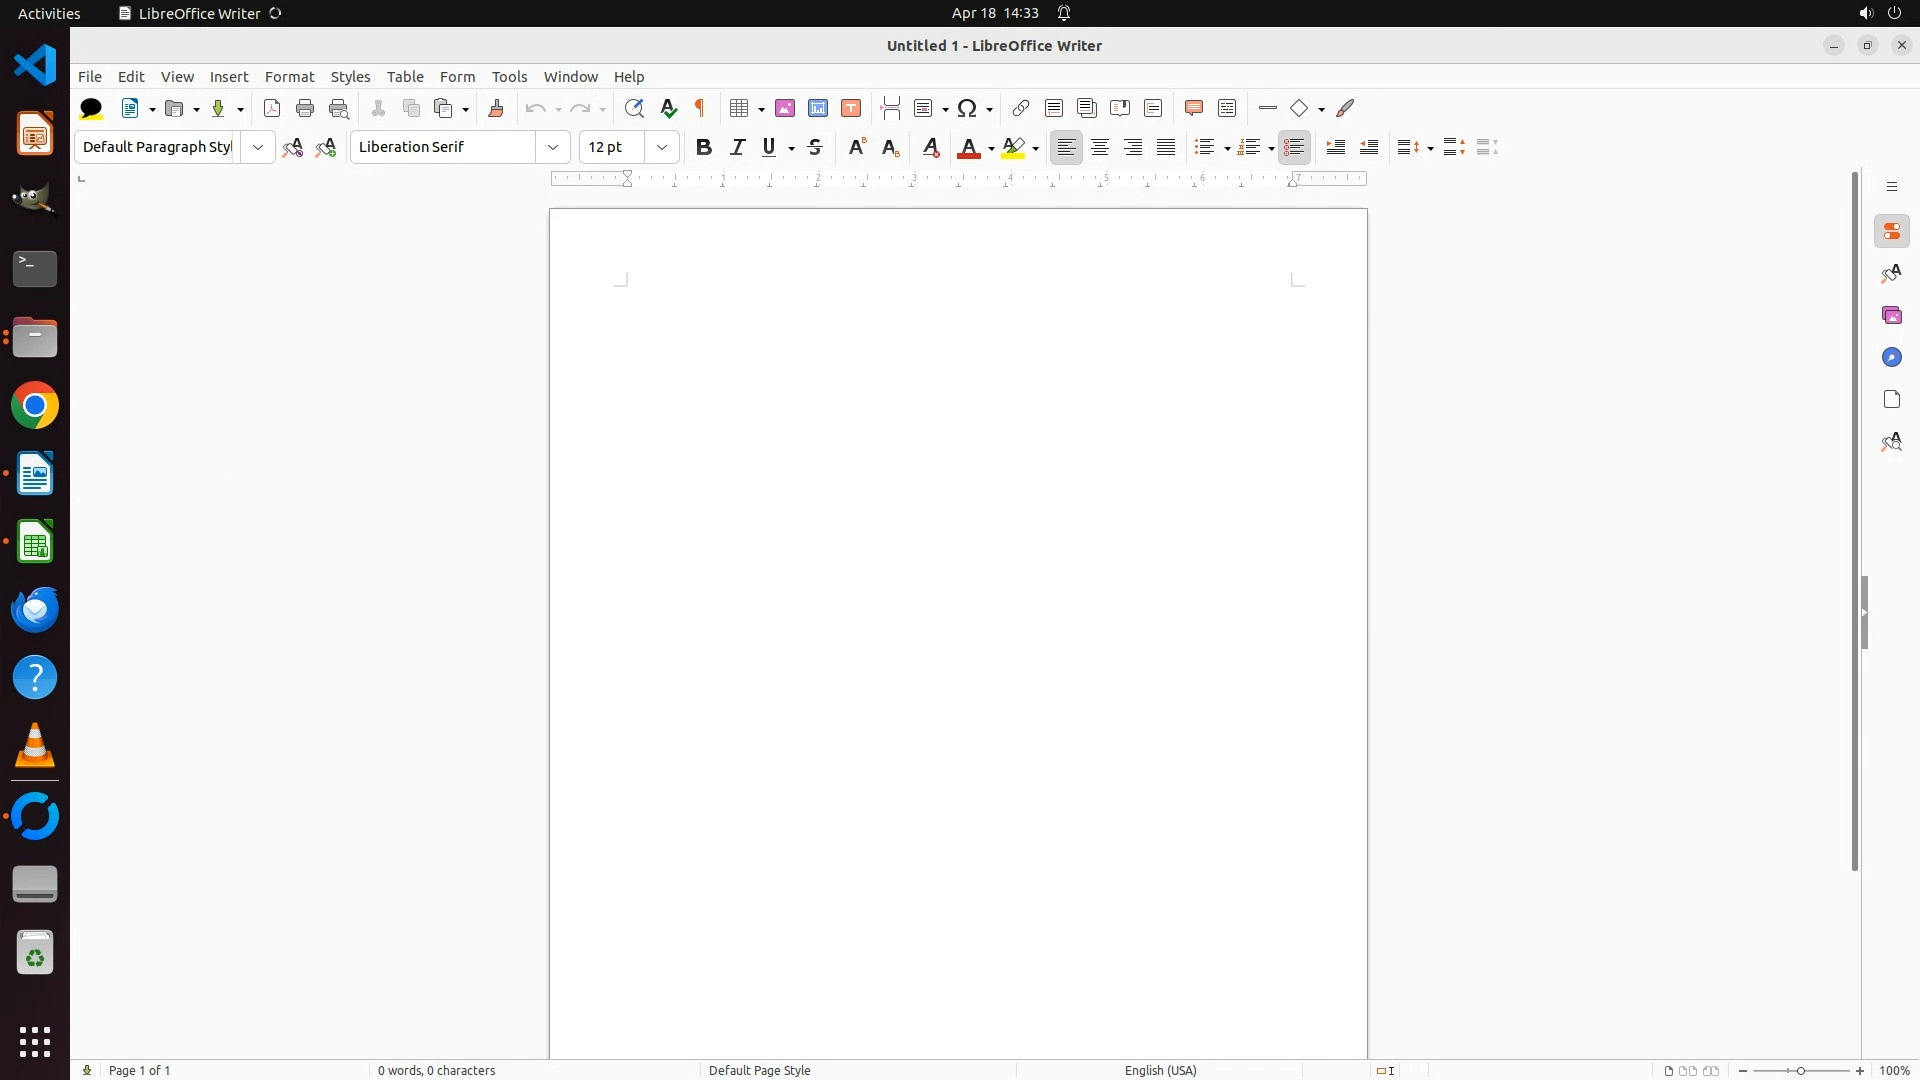Open the Navigator from the sidebar

(1891, 358)
